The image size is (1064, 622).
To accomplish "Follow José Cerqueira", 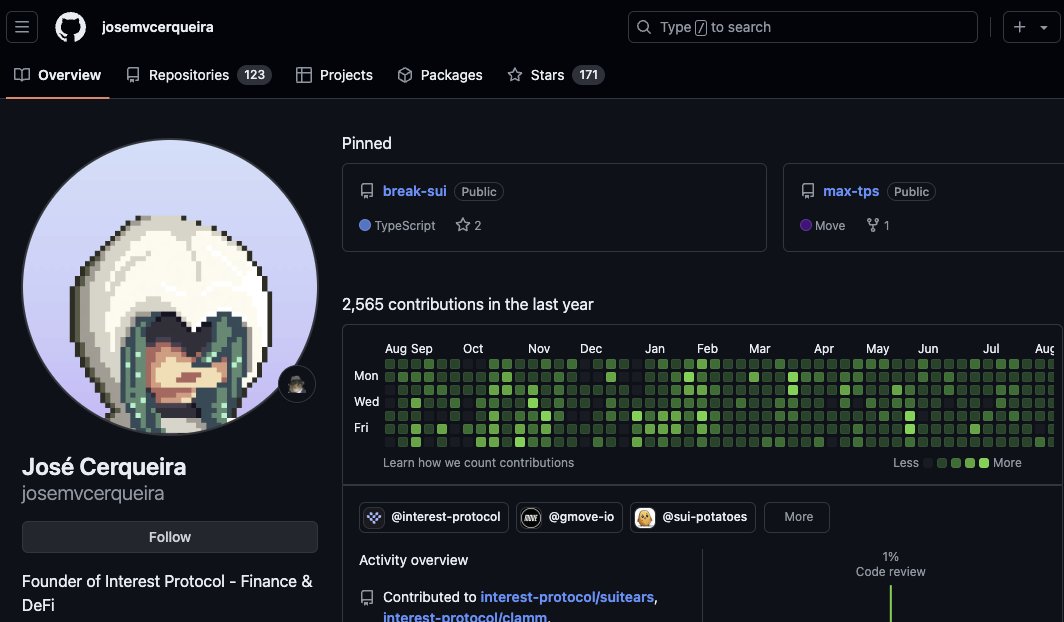I will pyautogui.click(x=169, y=537).
